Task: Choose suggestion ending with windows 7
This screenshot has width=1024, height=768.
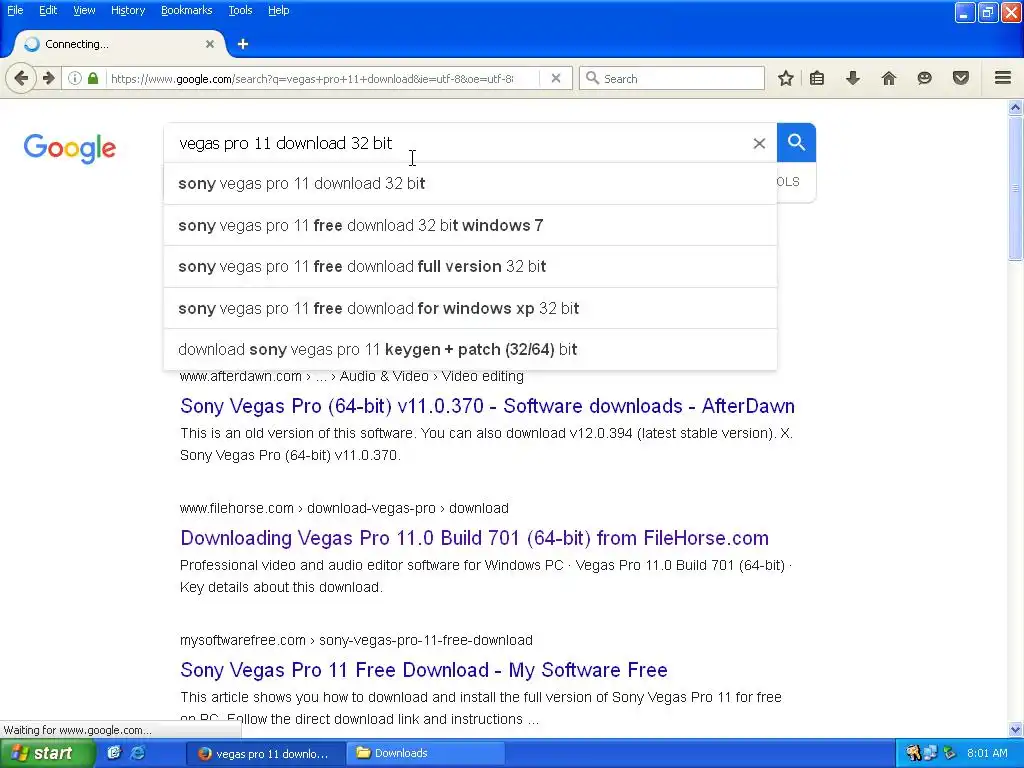Action: 470,225
